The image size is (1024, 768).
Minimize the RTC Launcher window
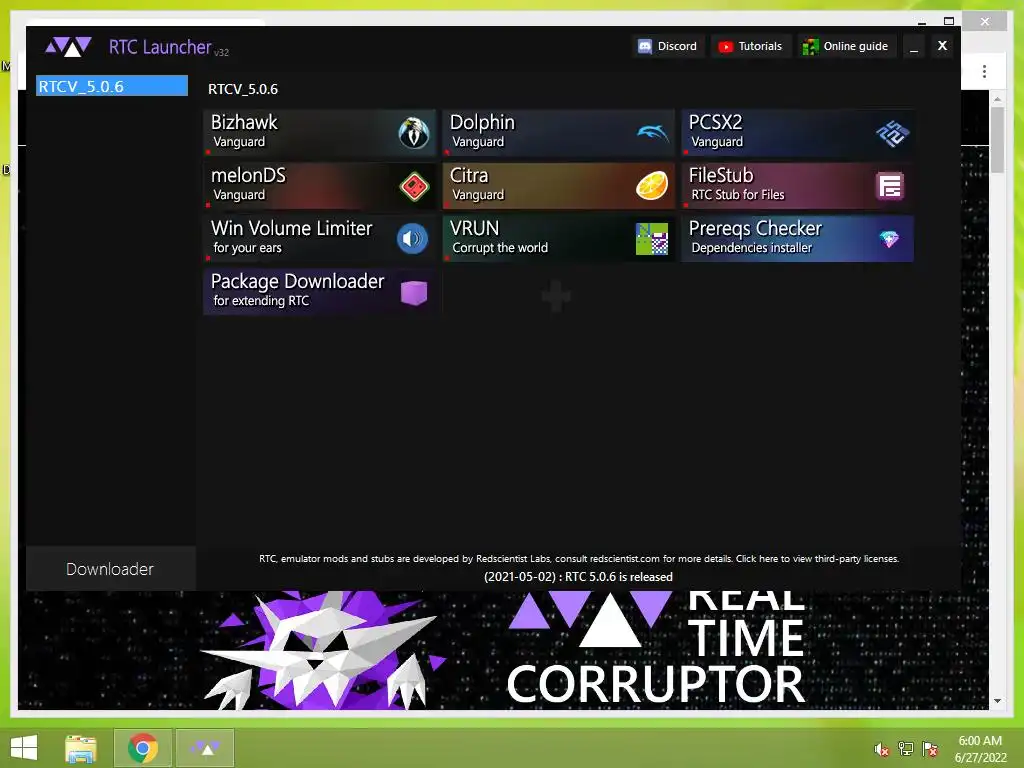pos(914,46)
